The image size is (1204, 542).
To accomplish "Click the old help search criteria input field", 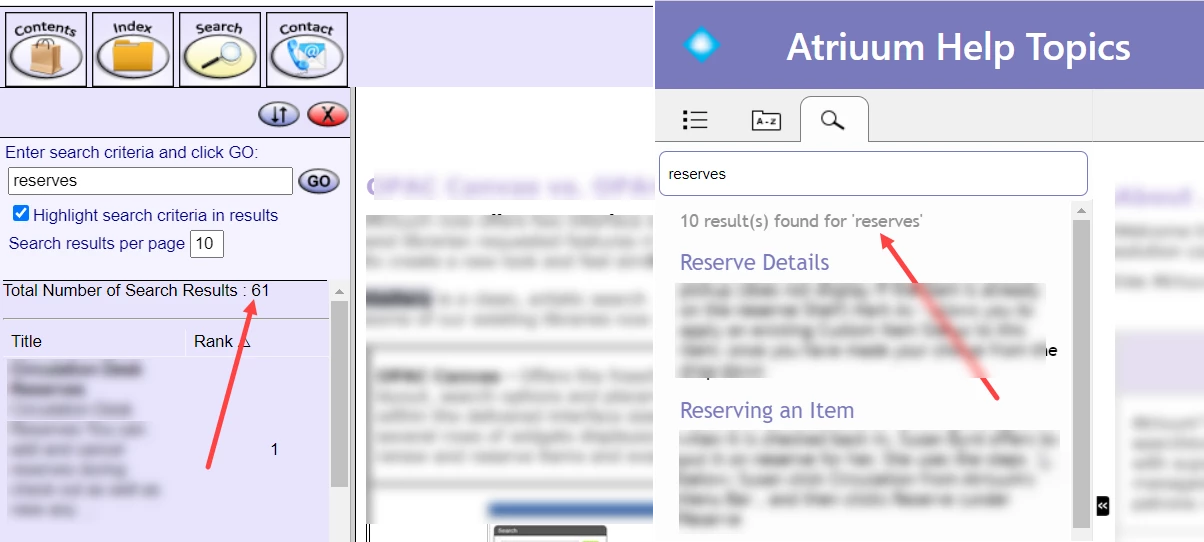I will tap(150, 181).
